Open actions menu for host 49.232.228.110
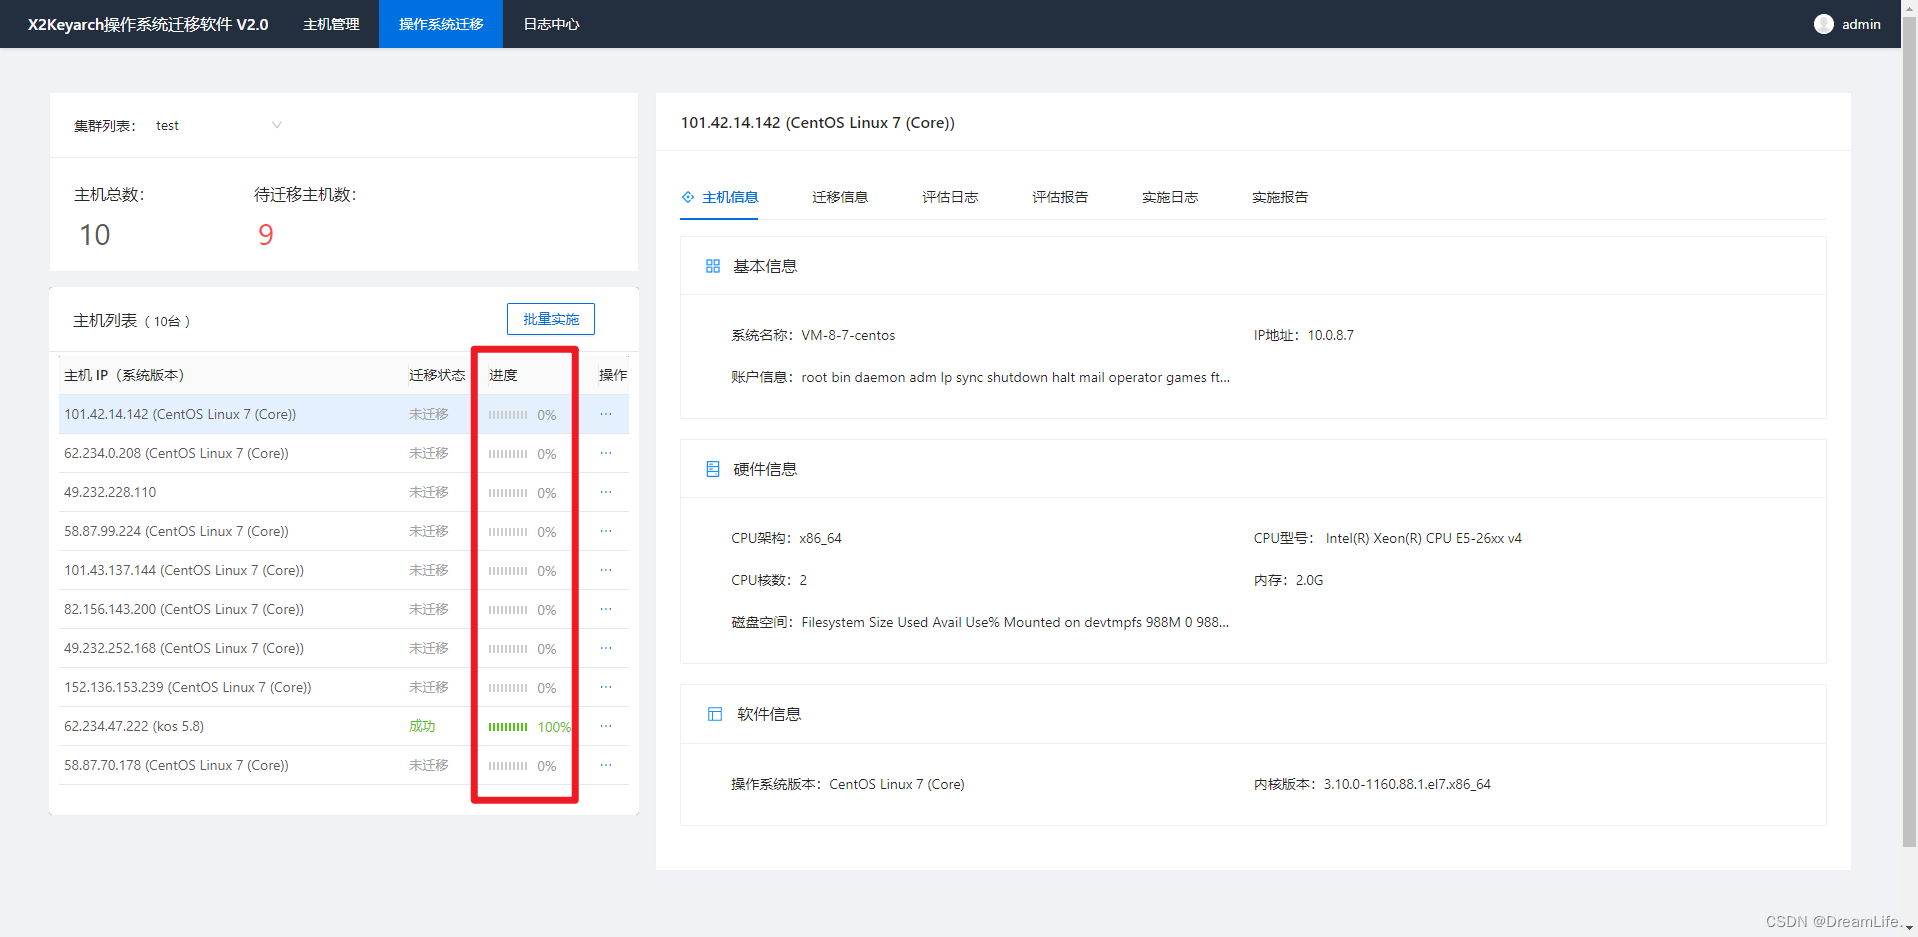 point(606,492)
